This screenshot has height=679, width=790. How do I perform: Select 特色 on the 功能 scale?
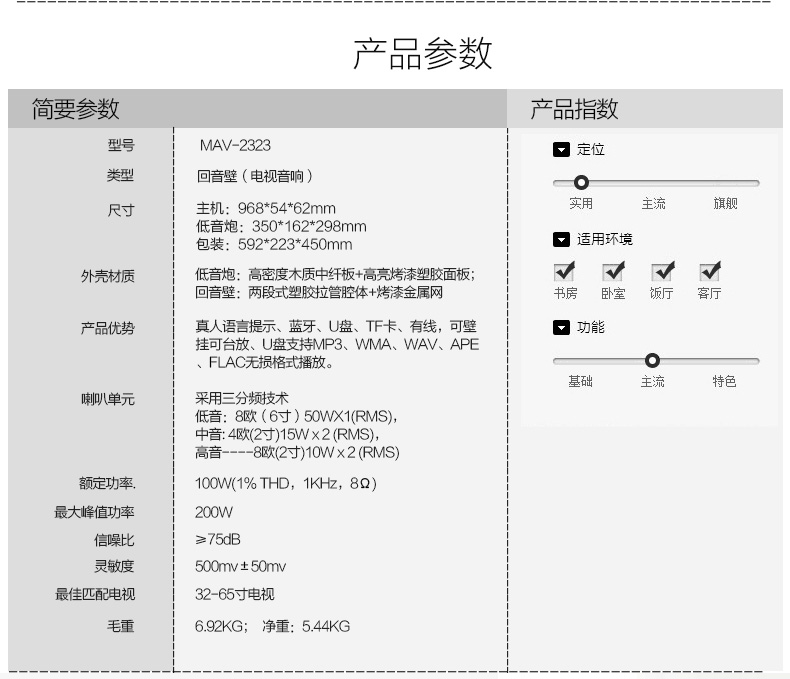click(724, 382)
